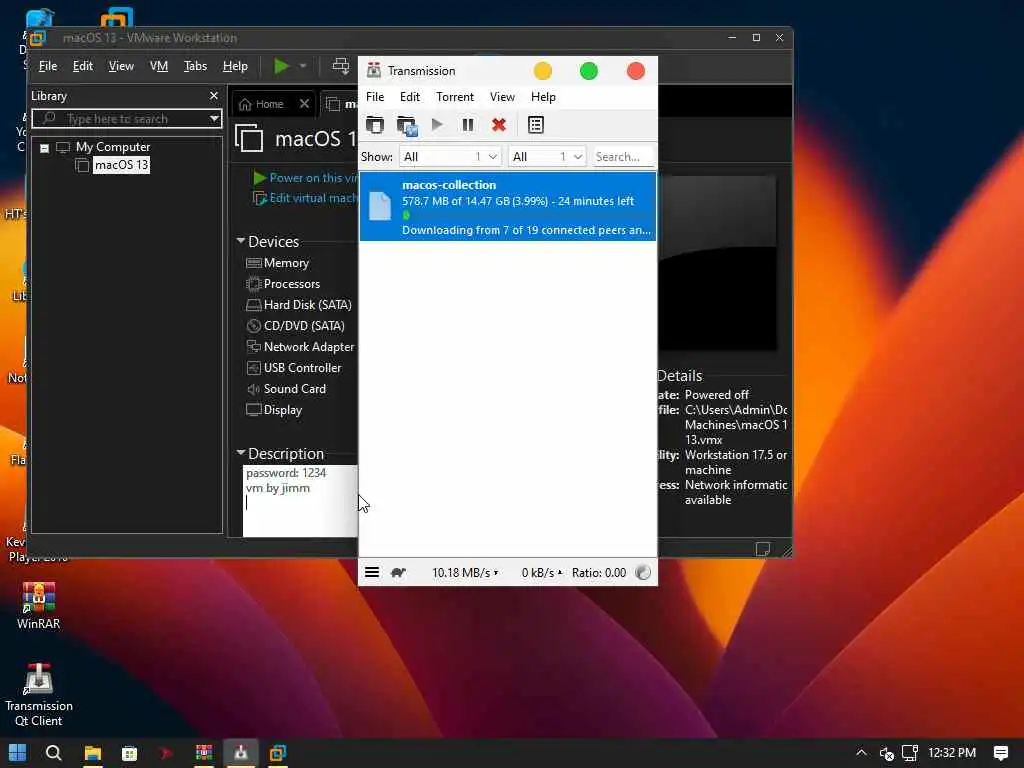Open Transmission View menu
Viewport: 1024px width, 768px height.
coord(502,97)
